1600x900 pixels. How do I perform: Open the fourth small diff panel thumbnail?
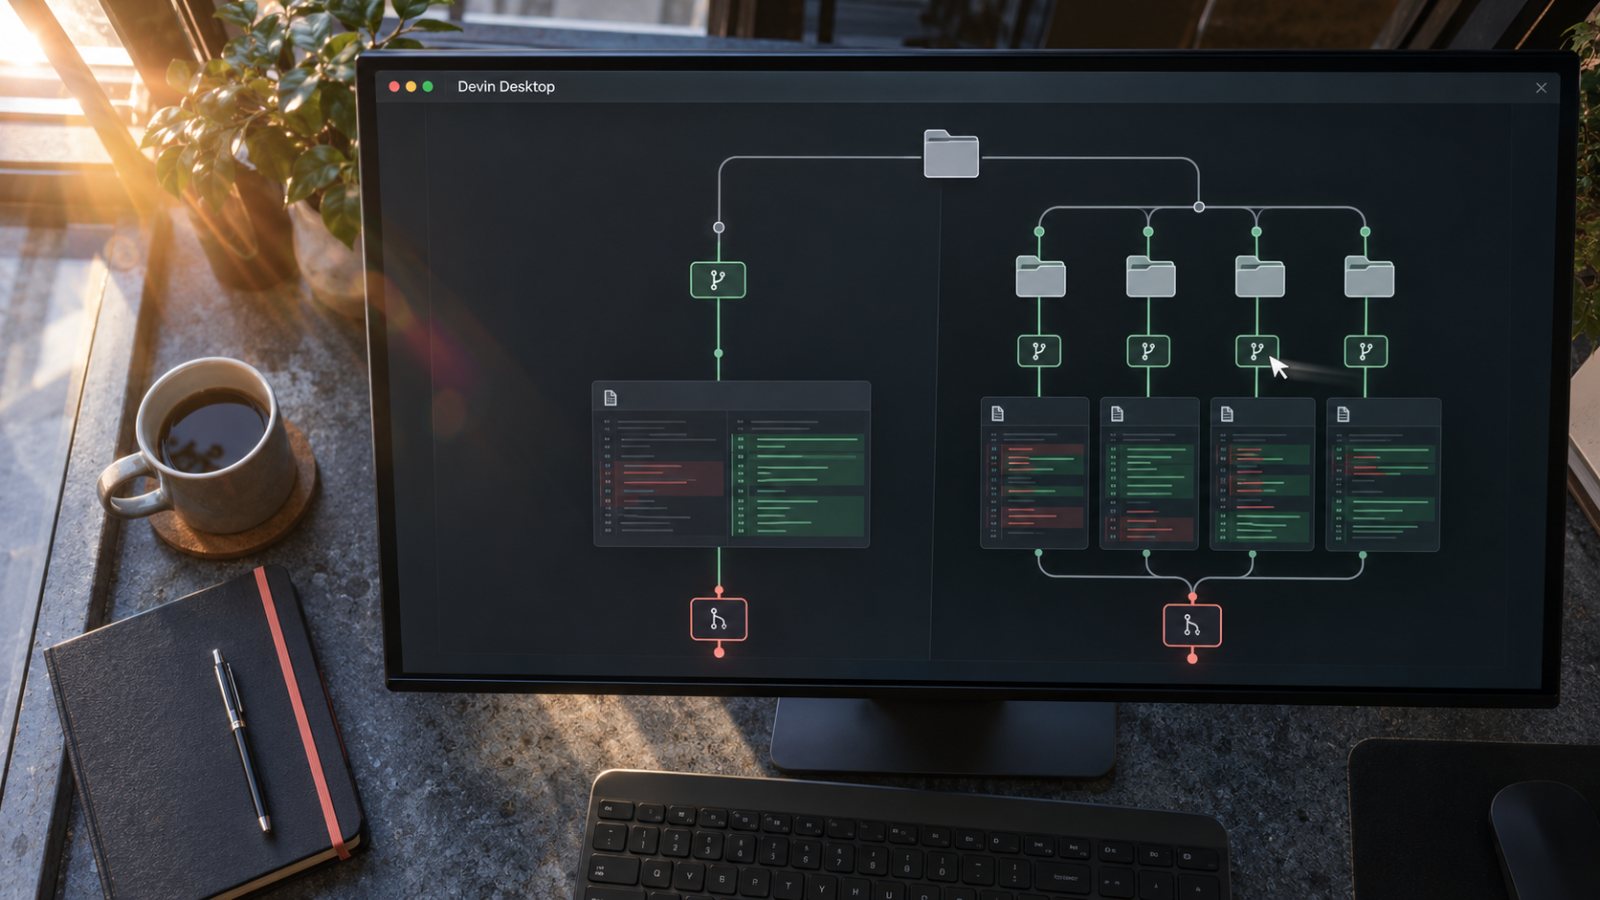(x=1383, y=474)
